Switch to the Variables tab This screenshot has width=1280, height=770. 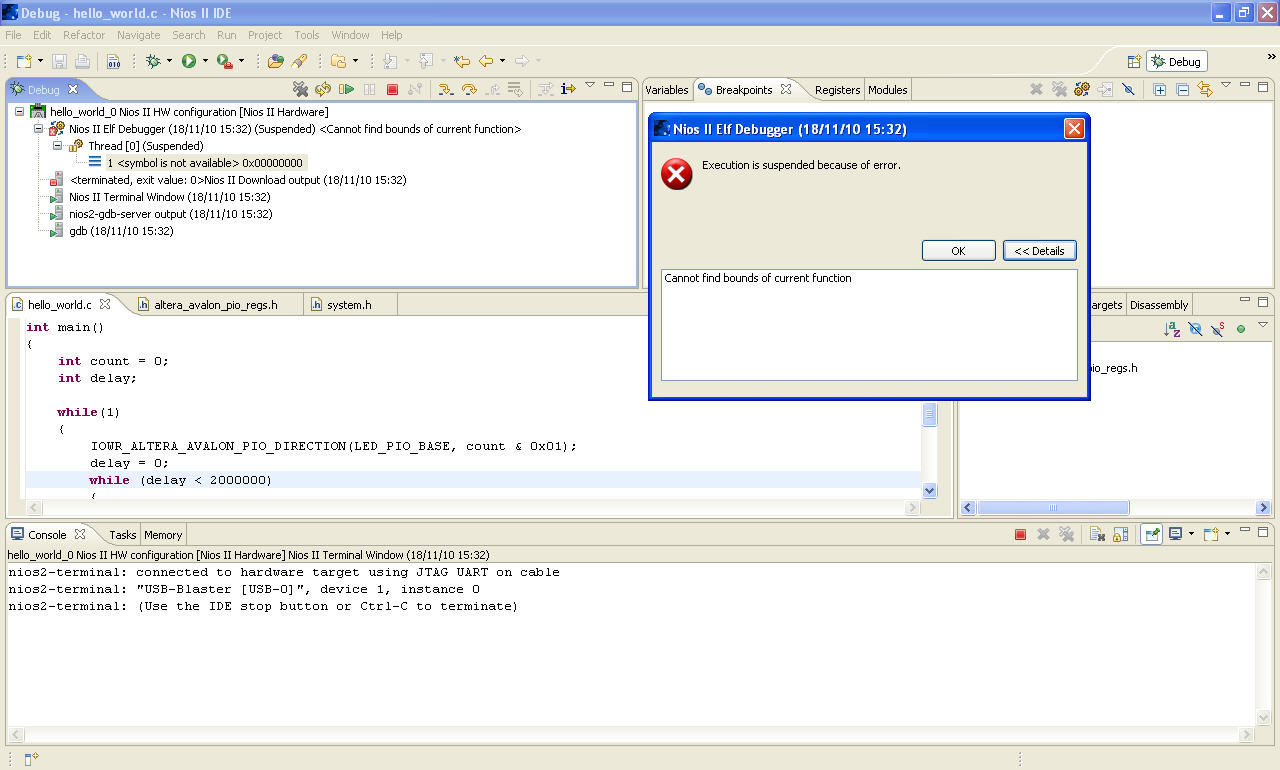[667, 90]
